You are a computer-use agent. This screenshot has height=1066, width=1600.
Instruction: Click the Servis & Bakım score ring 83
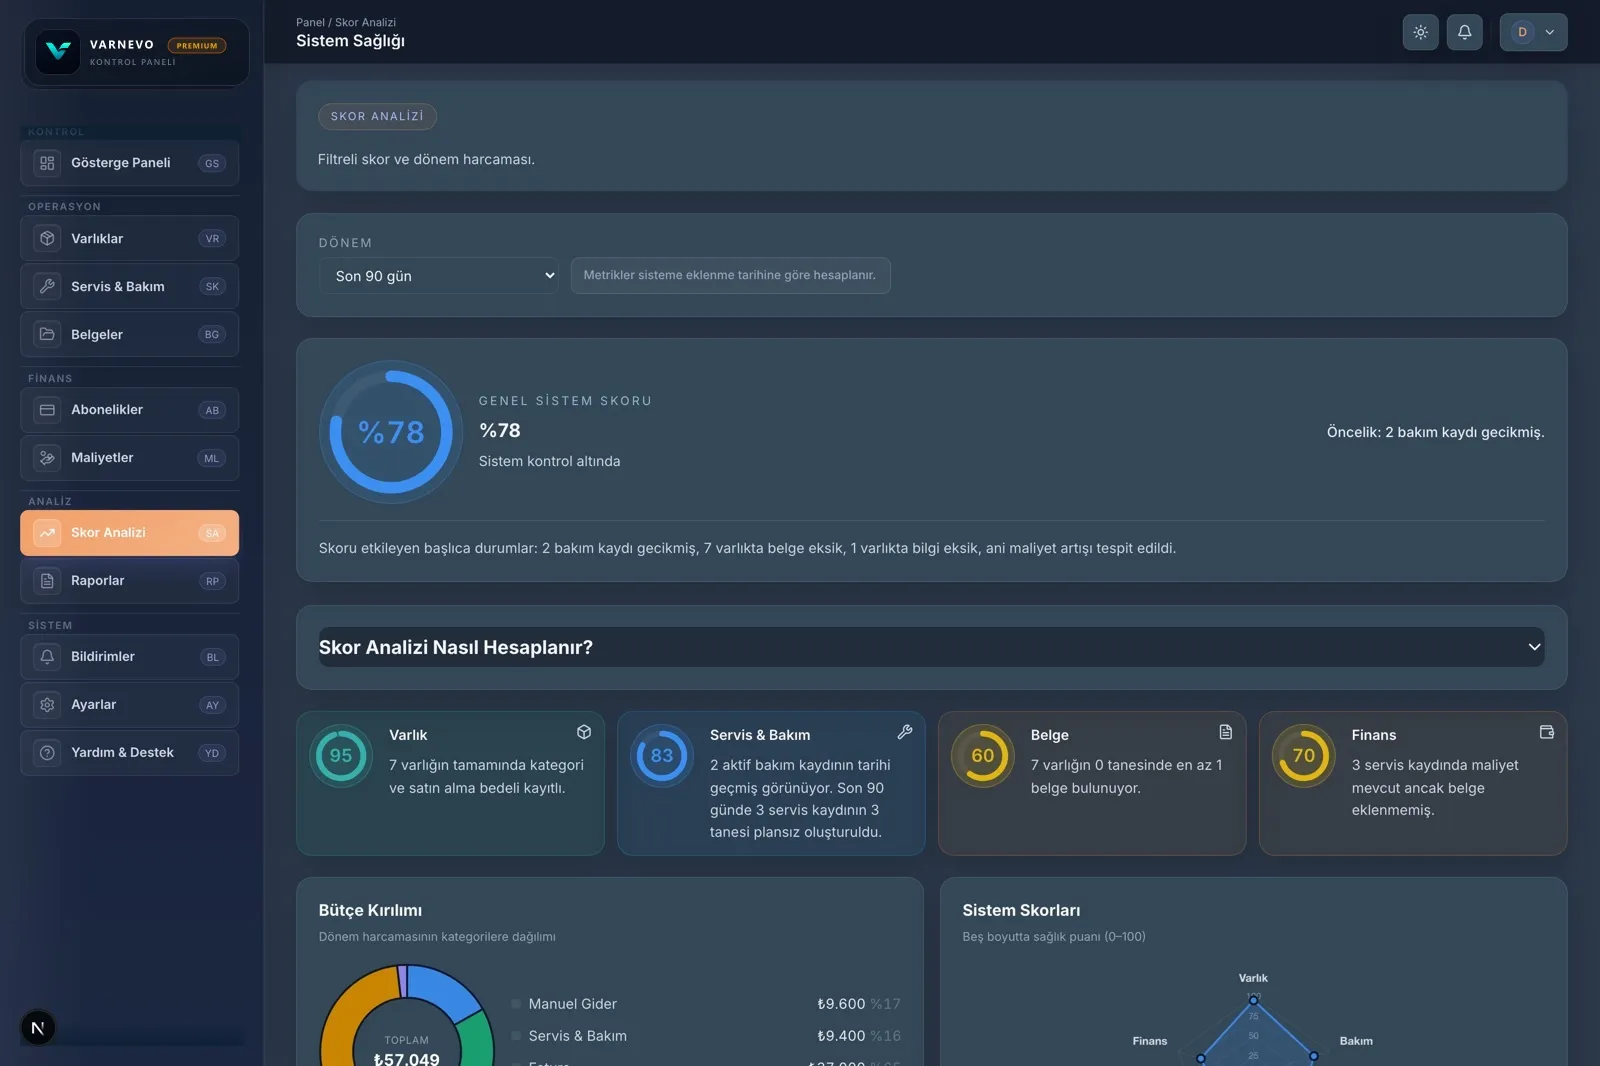662,756
